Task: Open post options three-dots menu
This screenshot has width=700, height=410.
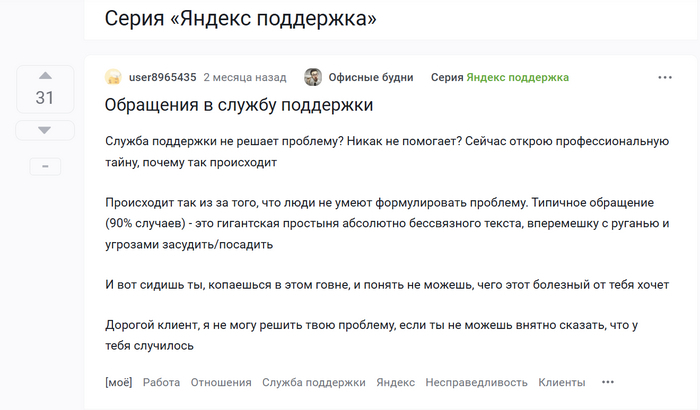Action: [x=665, y=78]
